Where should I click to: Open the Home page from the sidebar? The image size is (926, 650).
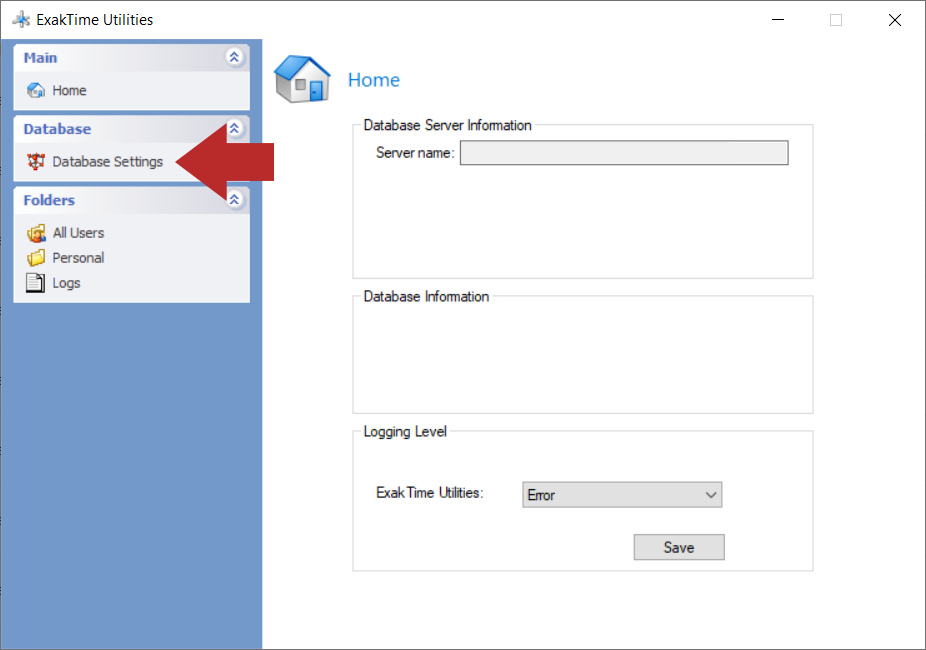[x=69, y=90]
